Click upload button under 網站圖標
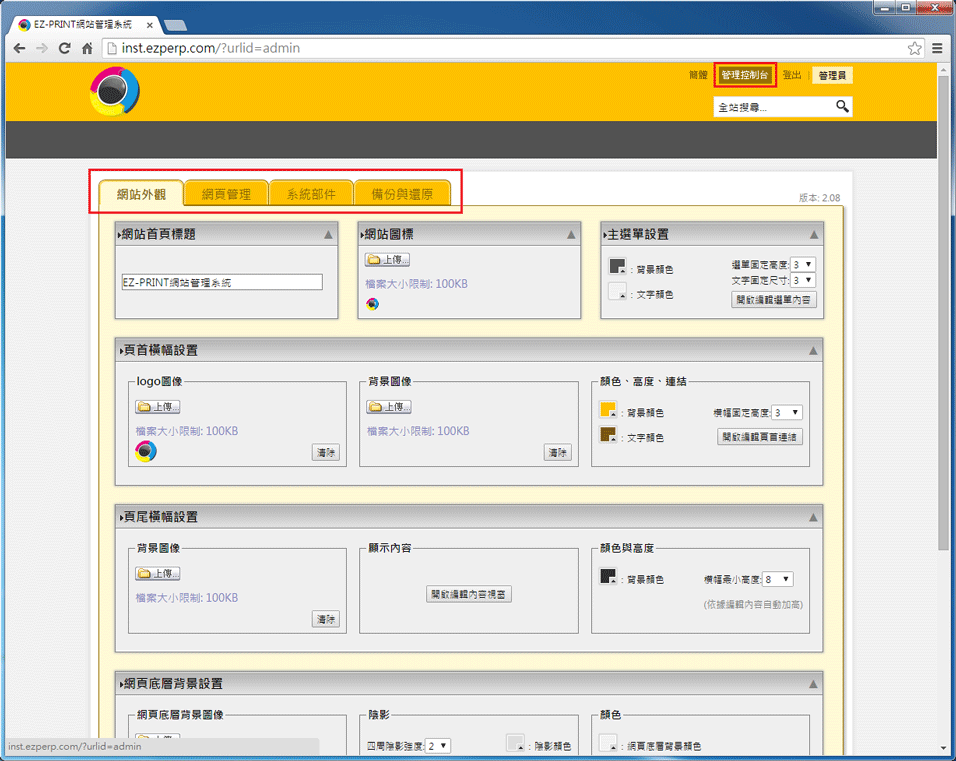 point(388,260)
